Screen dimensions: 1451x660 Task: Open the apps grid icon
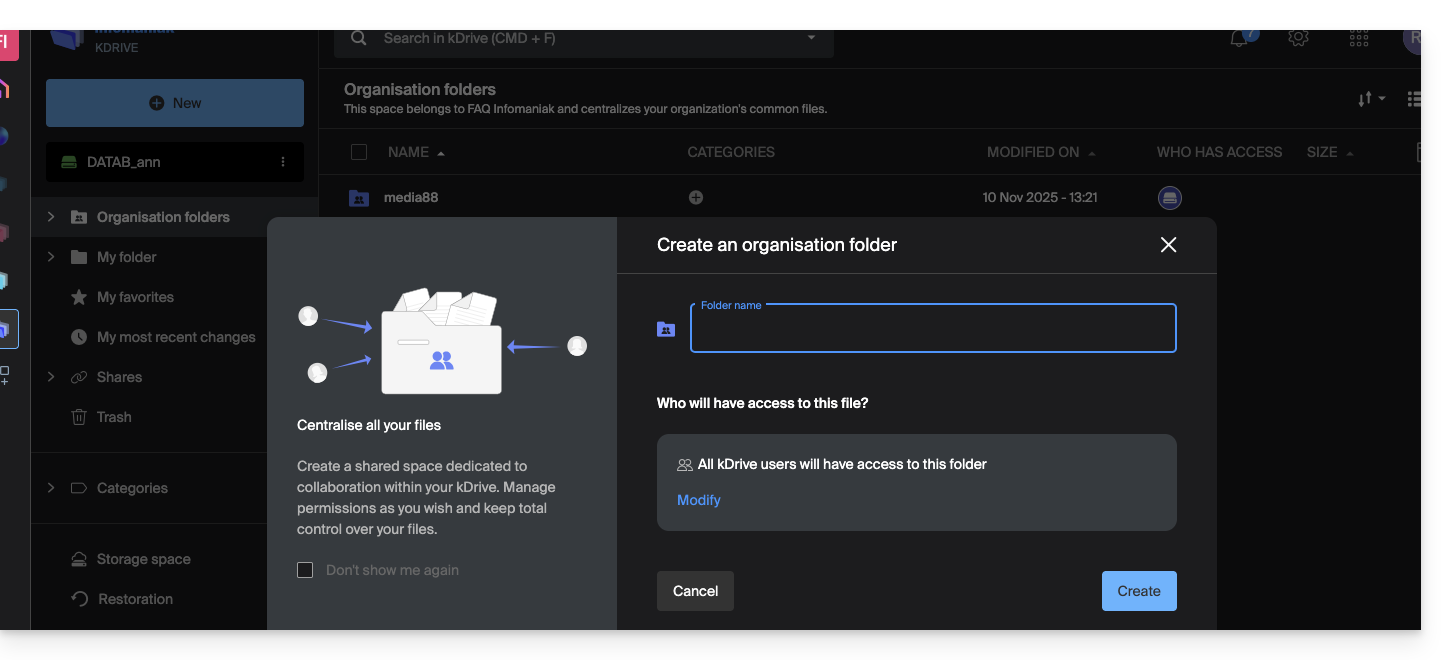pos(1358,38)
